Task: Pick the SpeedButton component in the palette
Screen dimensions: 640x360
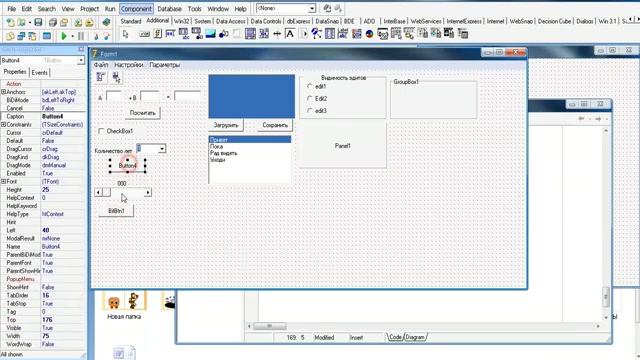Action: click(x=158, y=34)
